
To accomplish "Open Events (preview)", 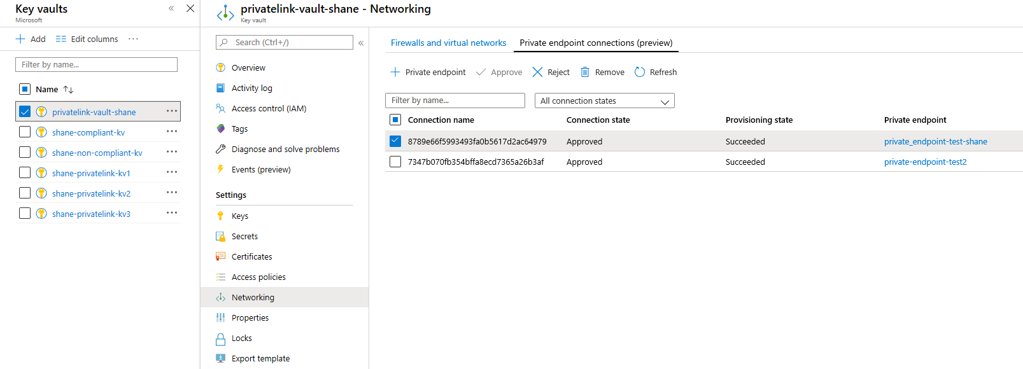I will coord(261,170).
